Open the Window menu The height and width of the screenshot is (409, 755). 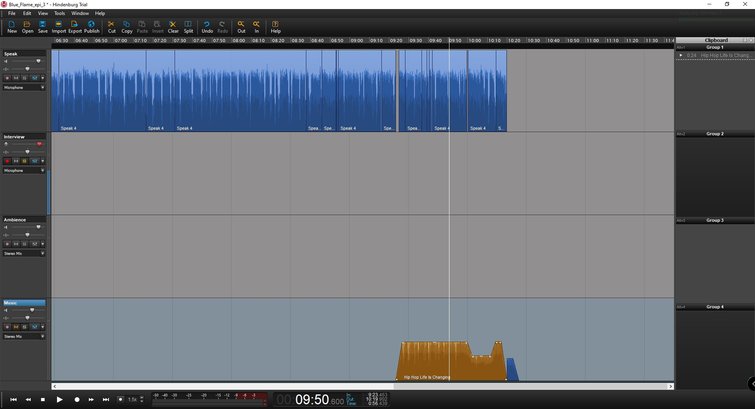80,13
